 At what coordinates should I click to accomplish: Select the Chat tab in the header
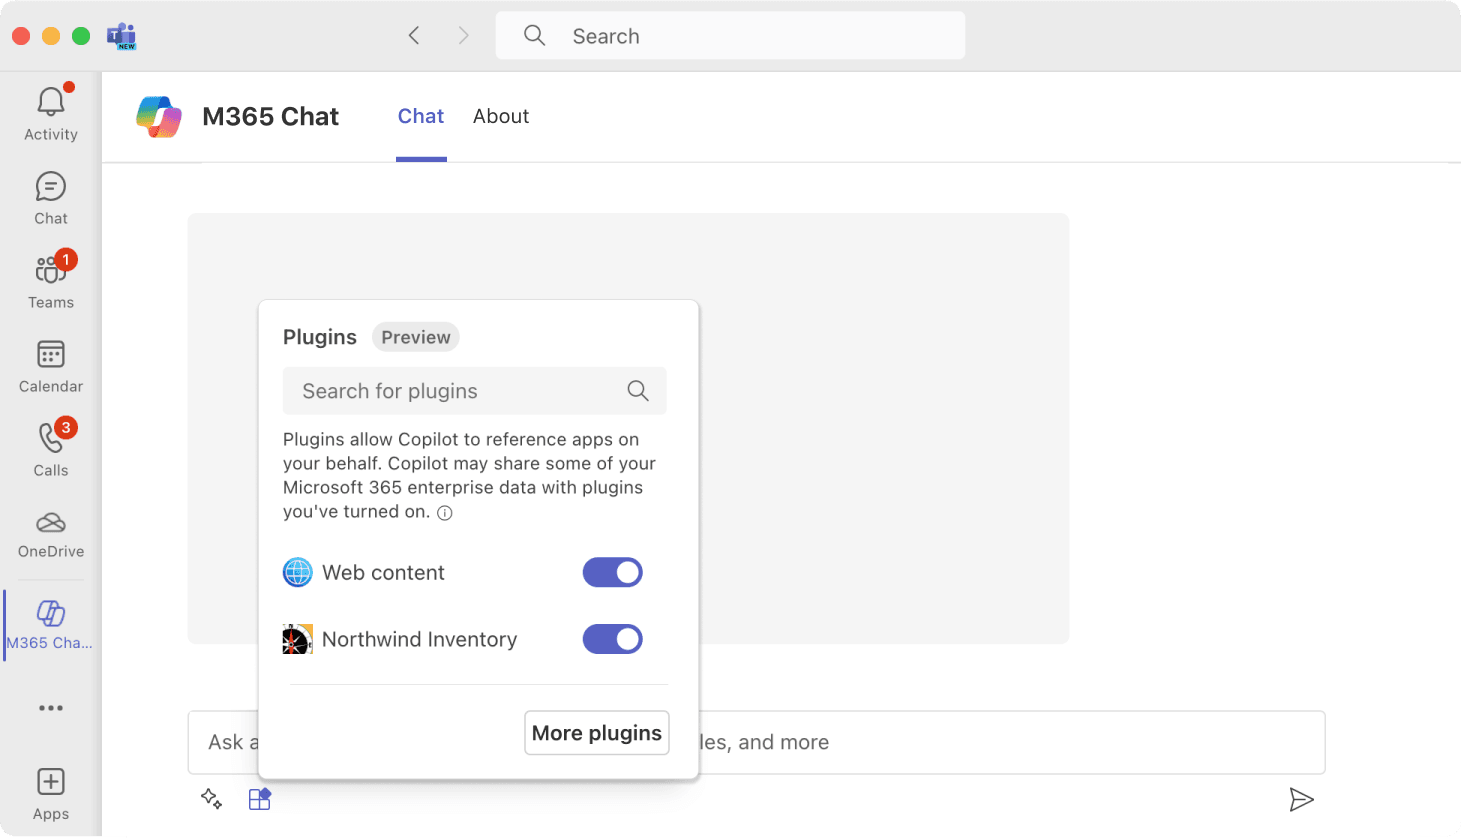pyautogui.click(x=420, y=117)
